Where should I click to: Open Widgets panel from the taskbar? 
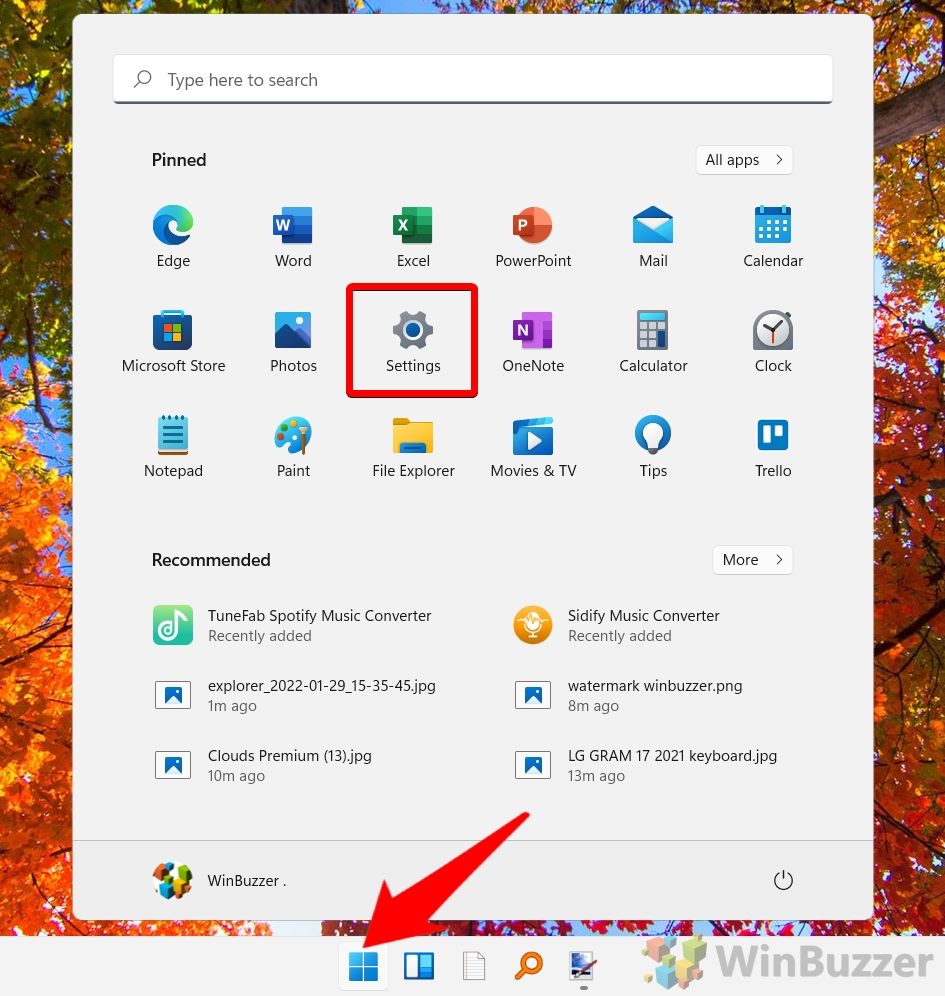point(419,966)
